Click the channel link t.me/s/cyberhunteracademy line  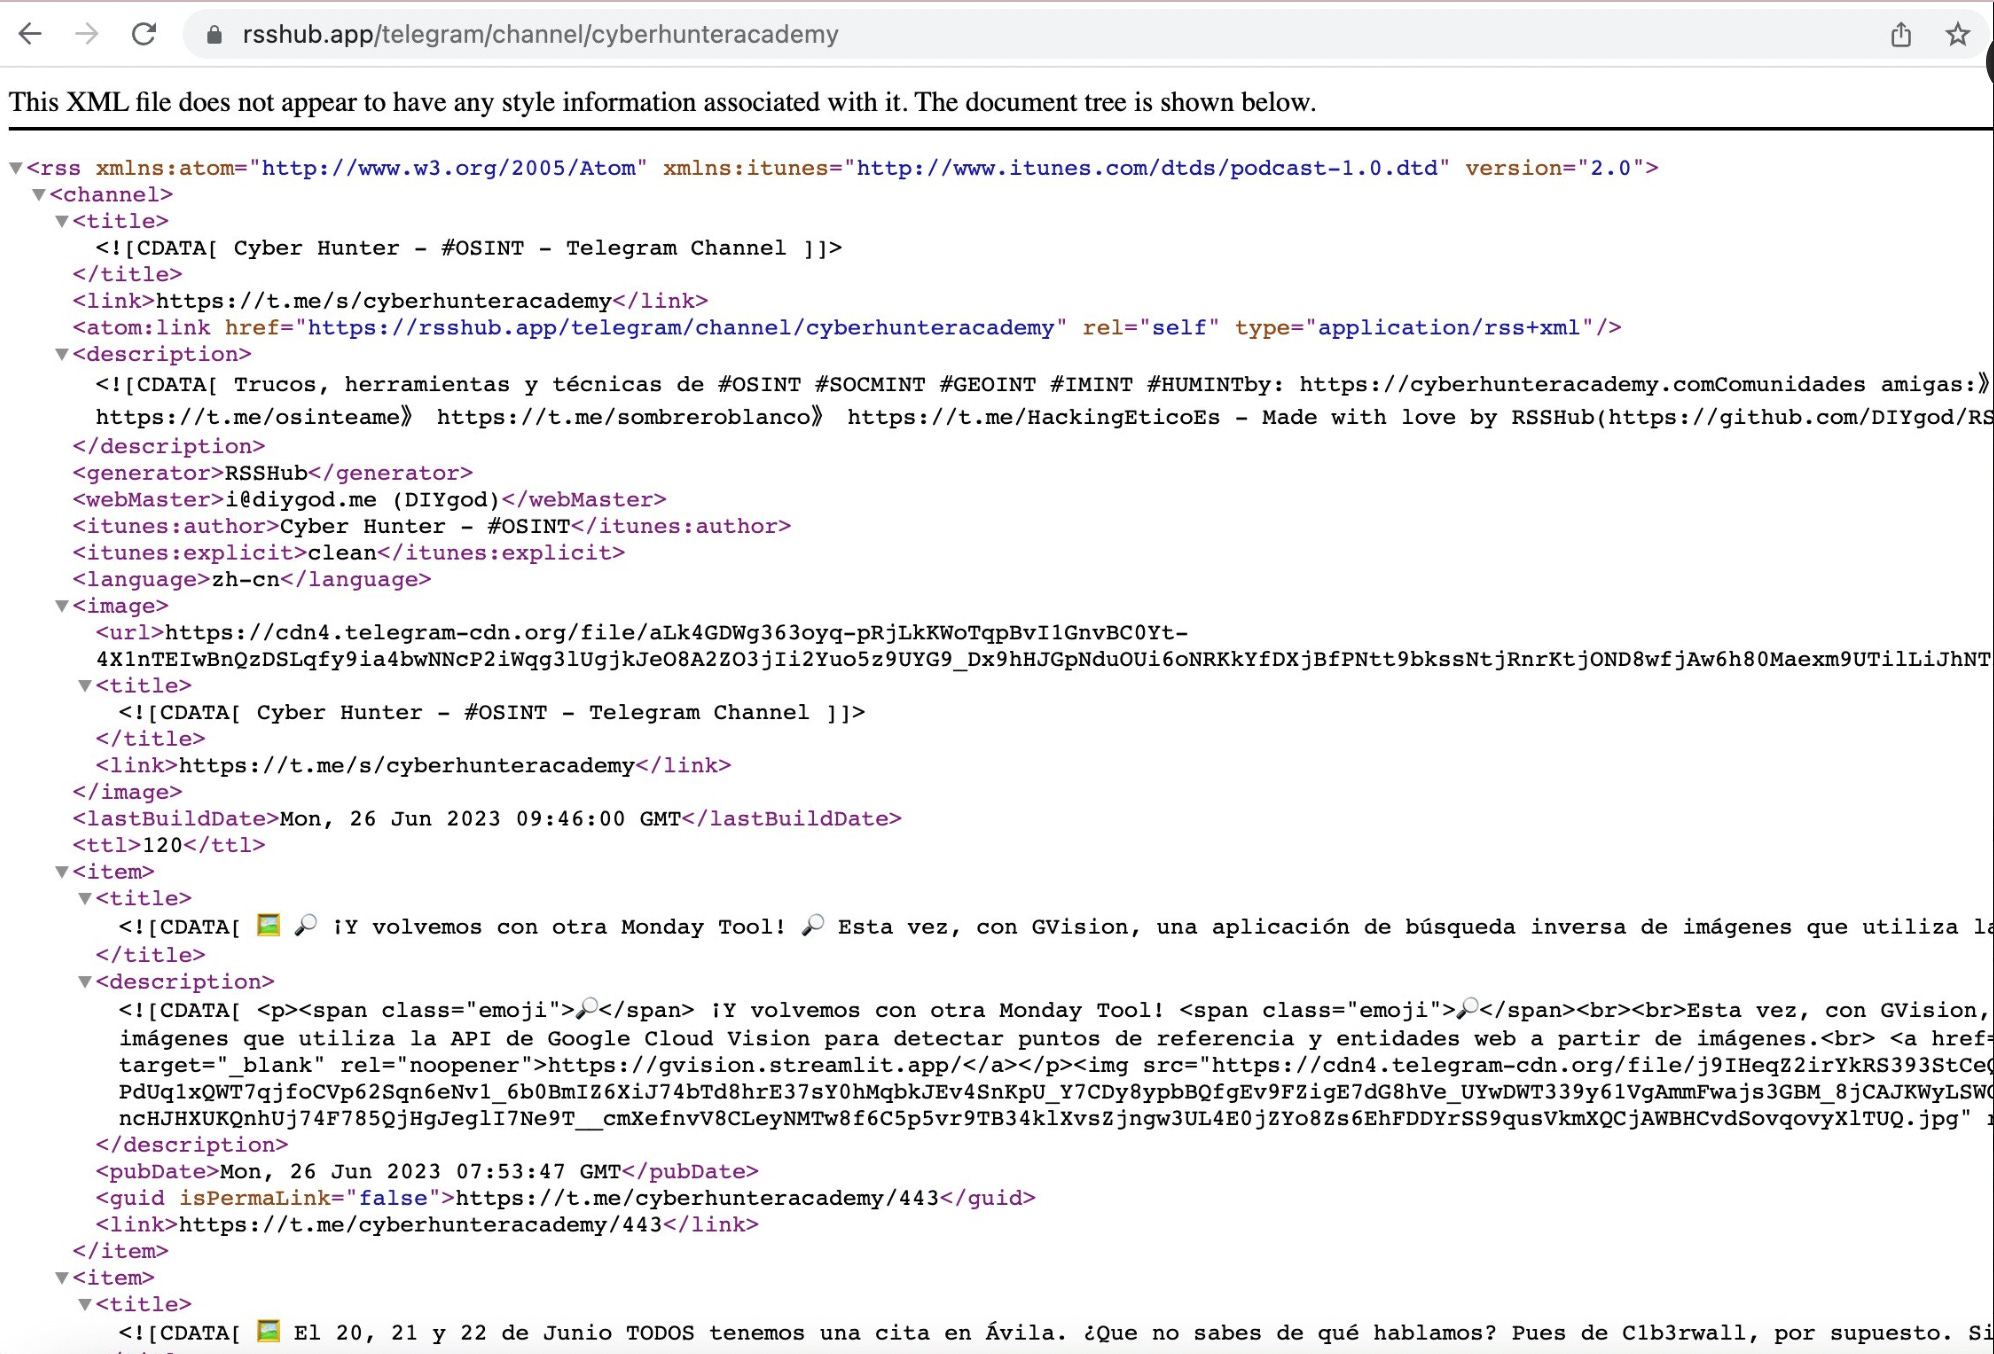pyautogui.click(x=390, y=301)
